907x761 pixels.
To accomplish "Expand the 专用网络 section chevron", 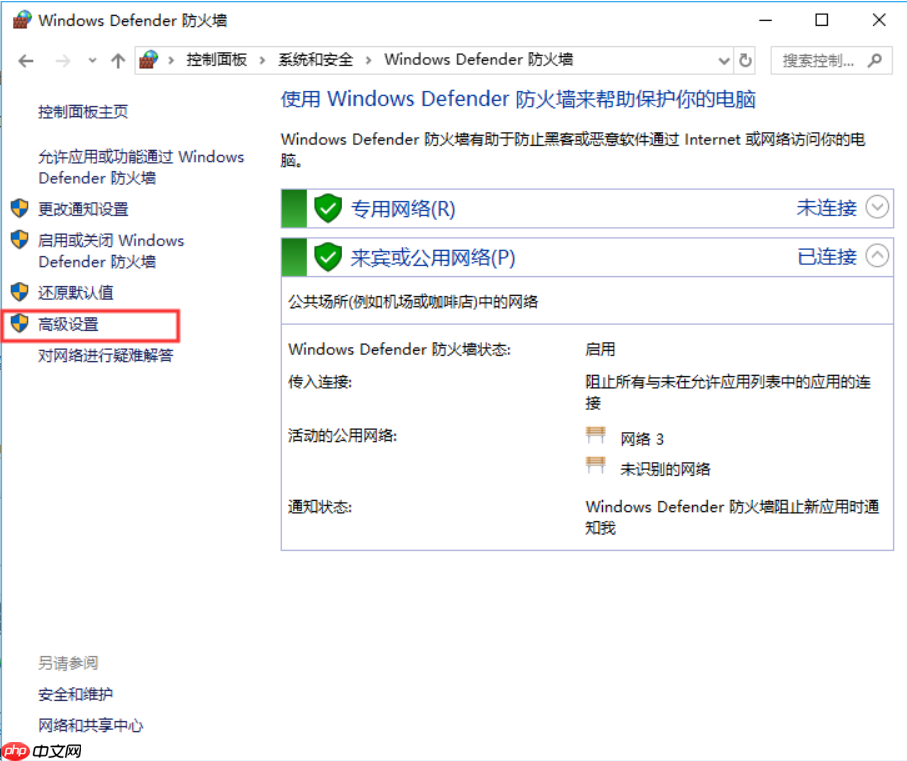I will coord(877,207).
